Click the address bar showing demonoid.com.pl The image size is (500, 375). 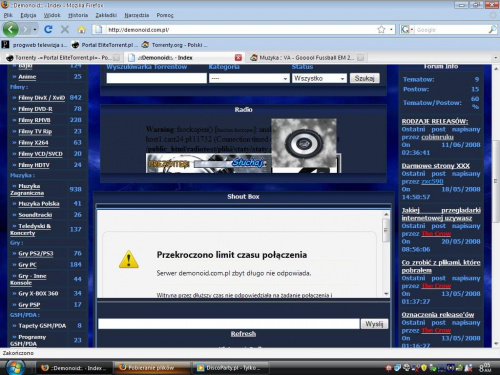click(240, 30)
